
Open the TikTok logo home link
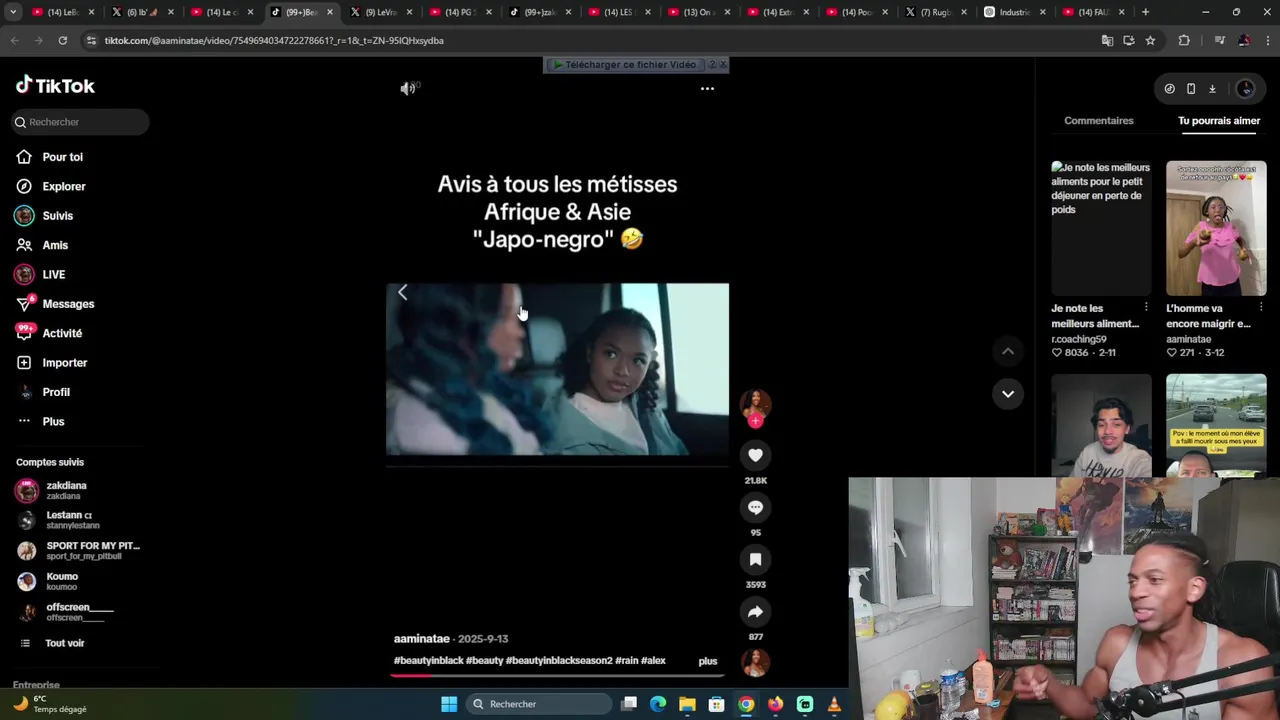point(55,85)
